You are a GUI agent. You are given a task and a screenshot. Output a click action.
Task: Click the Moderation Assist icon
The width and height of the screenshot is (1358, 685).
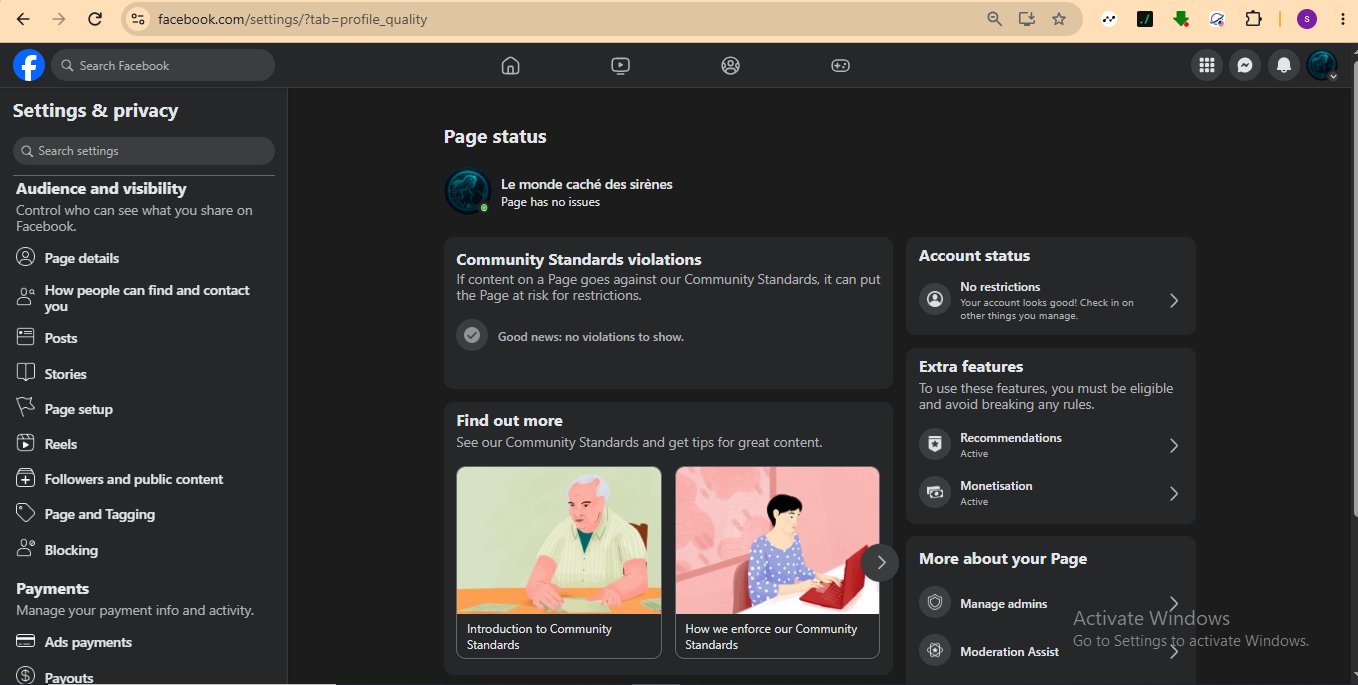[x=935, y=651]
